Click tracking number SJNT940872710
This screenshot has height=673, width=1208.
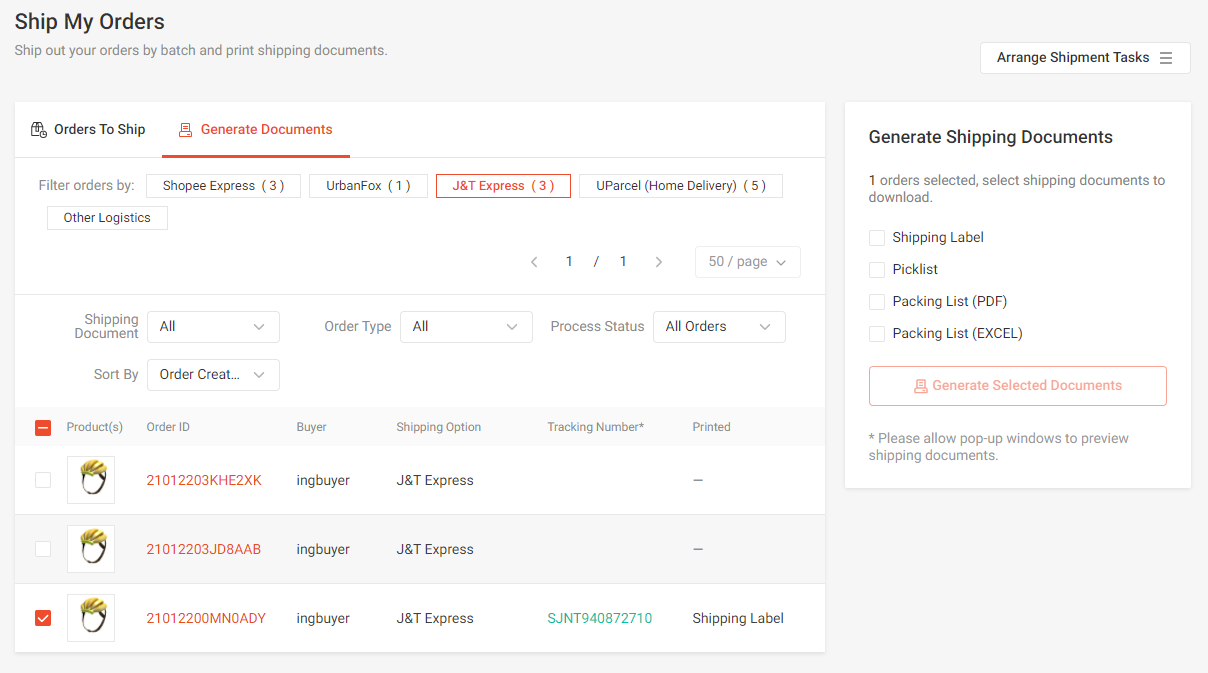click(x=599, y=617)
